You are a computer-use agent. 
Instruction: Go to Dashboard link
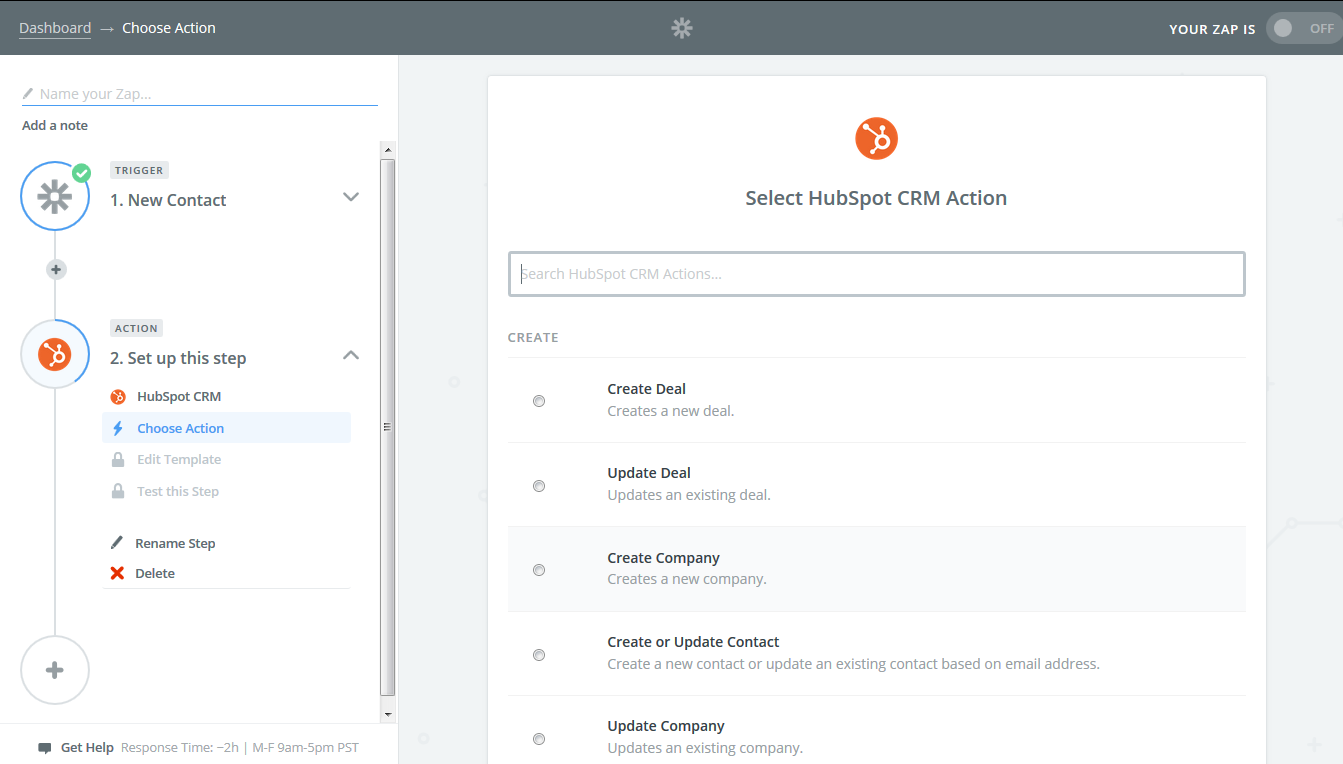55,28
